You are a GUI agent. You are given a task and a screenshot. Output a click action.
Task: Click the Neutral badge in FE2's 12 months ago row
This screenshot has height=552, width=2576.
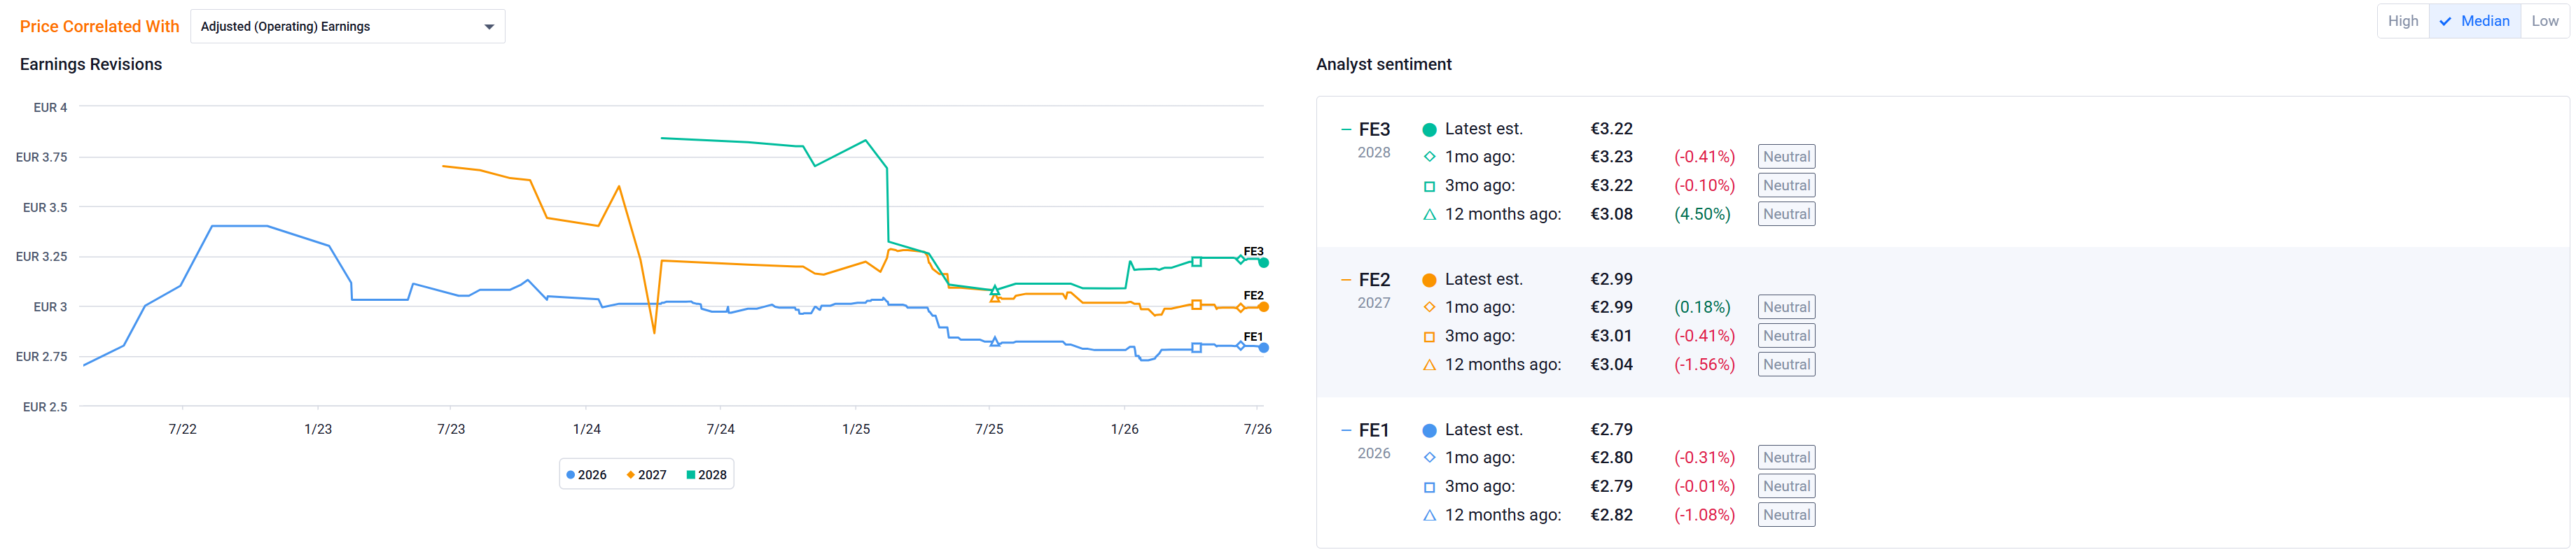(x=1786, y=365)
